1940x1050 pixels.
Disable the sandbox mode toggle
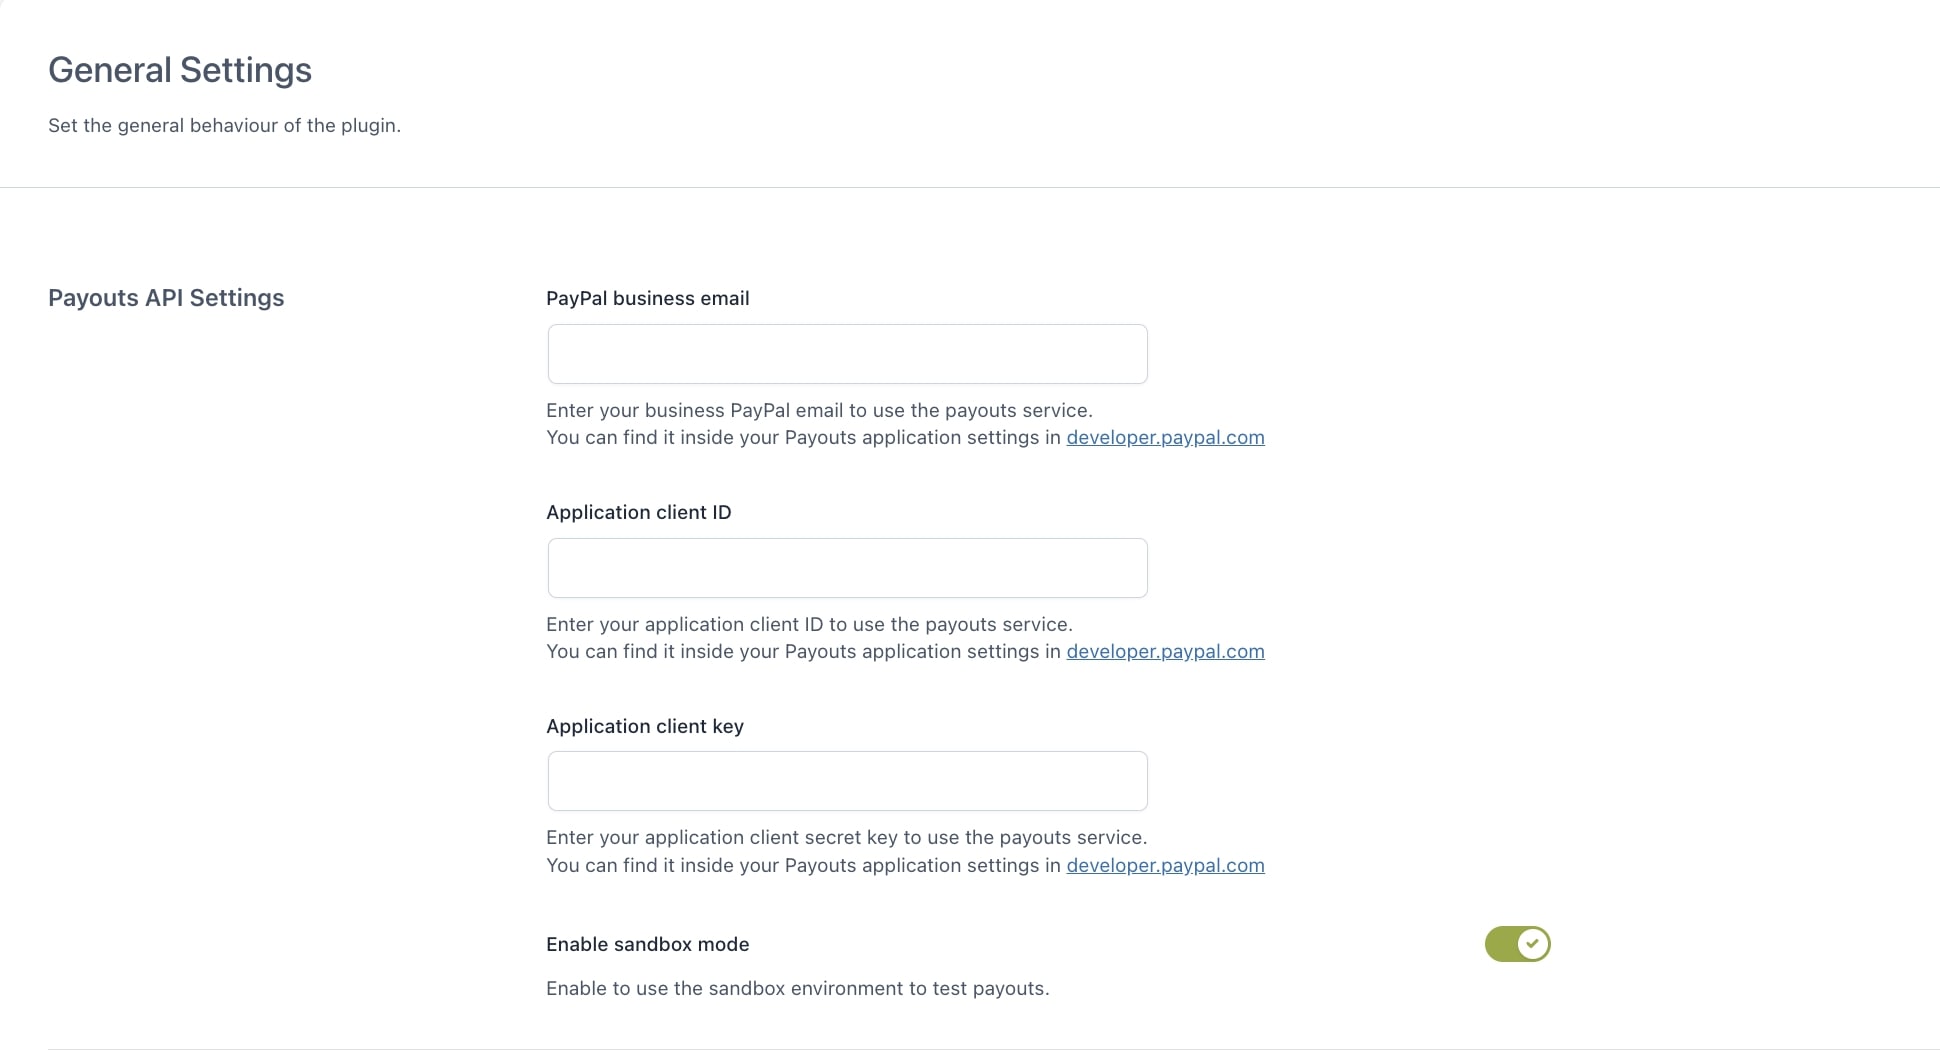[x=1517, y=944]
